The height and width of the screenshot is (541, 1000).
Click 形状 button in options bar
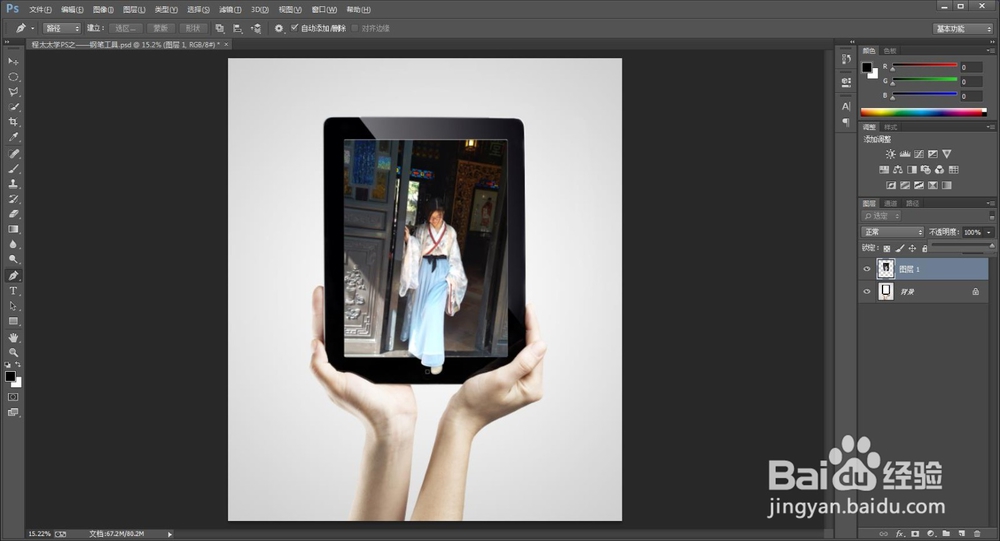[x=193, y=29]
